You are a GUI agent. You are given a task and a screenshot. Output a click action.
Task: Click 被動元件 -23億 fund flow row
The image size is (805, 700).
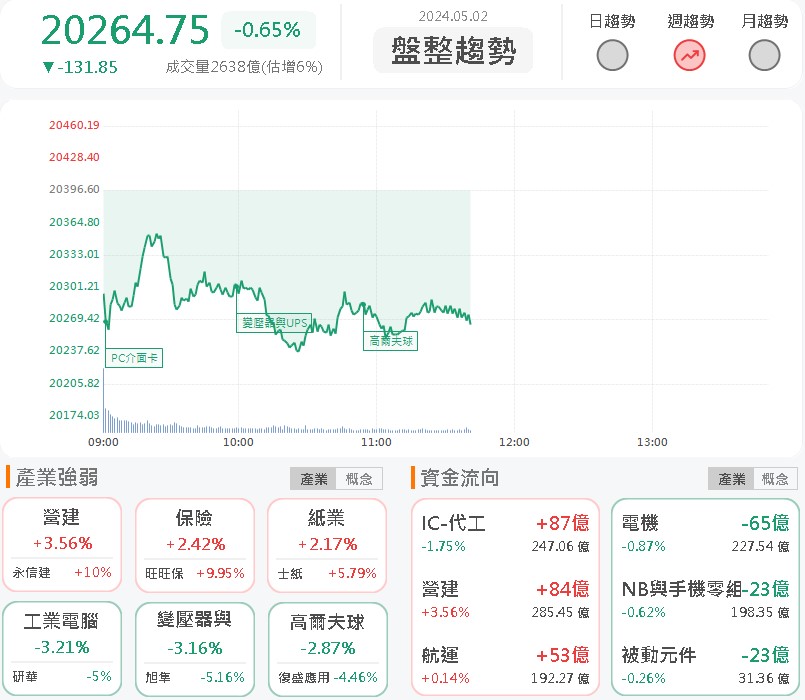tap(705, 666)
